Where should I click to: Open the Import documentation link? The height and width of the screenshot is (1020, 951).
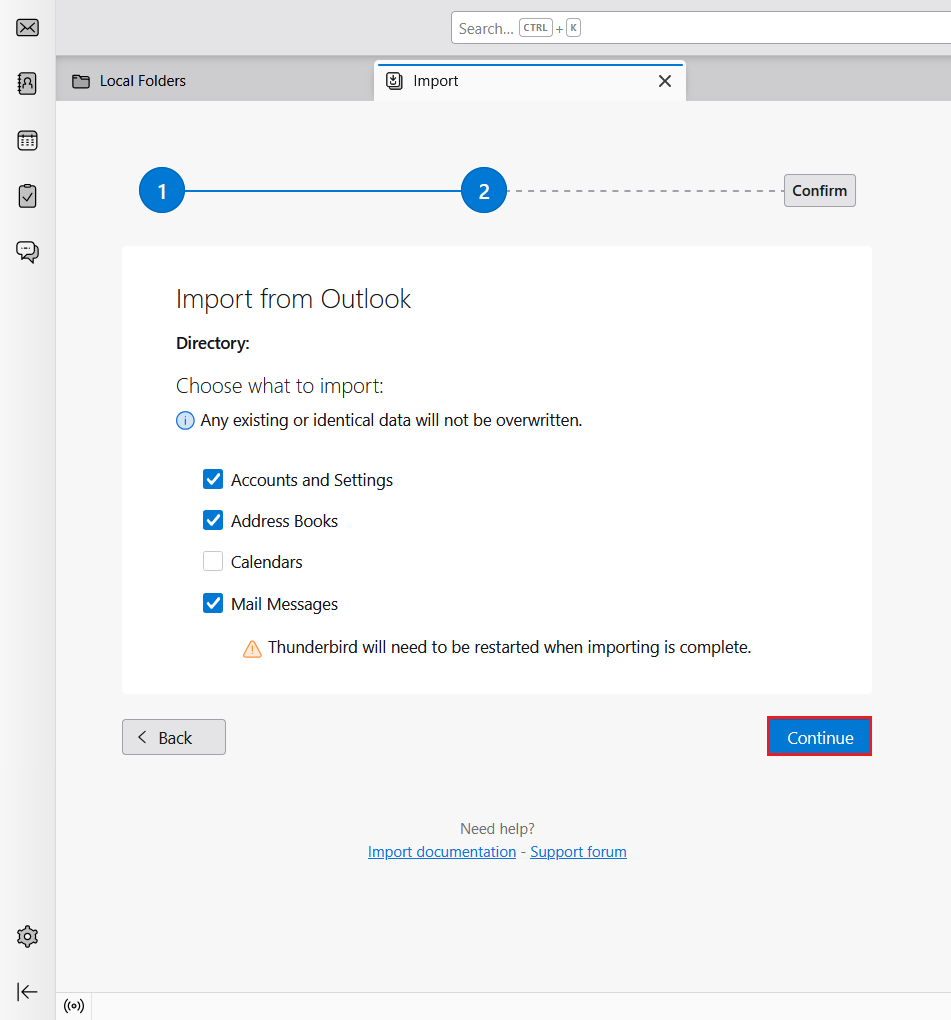click(442, 852)
